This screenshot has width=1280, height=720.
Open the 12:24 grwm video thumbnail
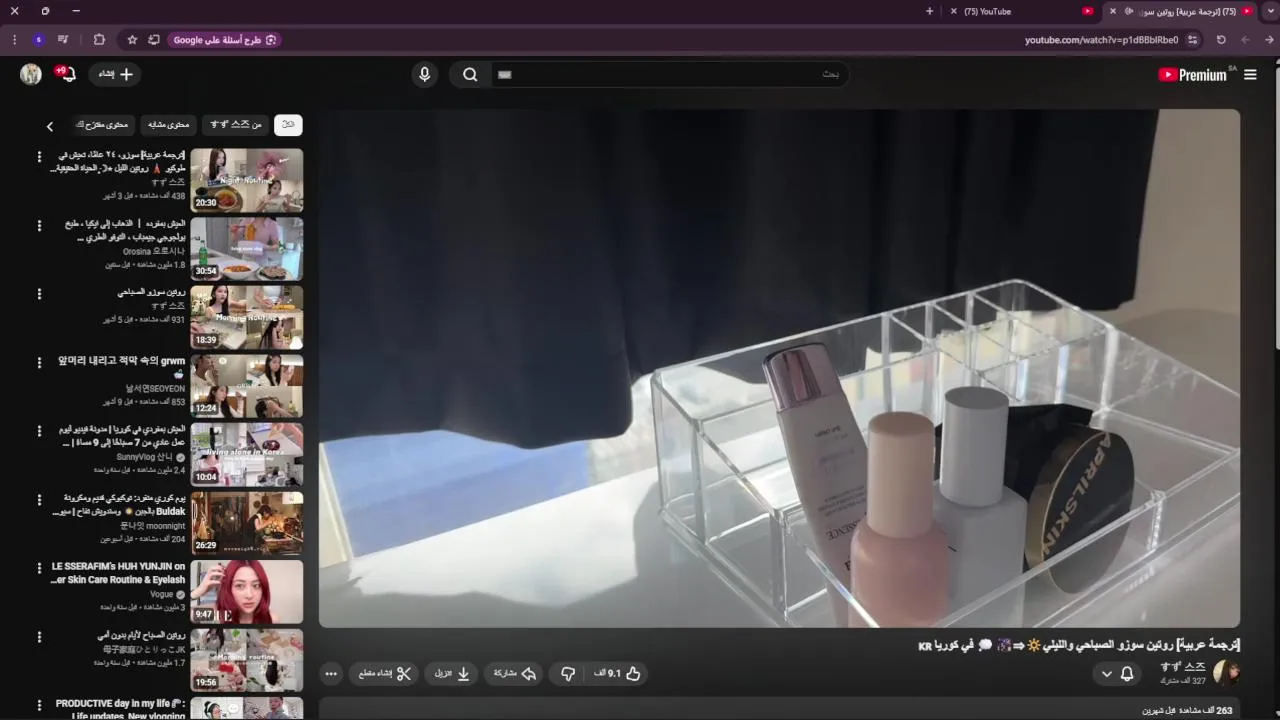pyautogui.click(x=247, y=386)
